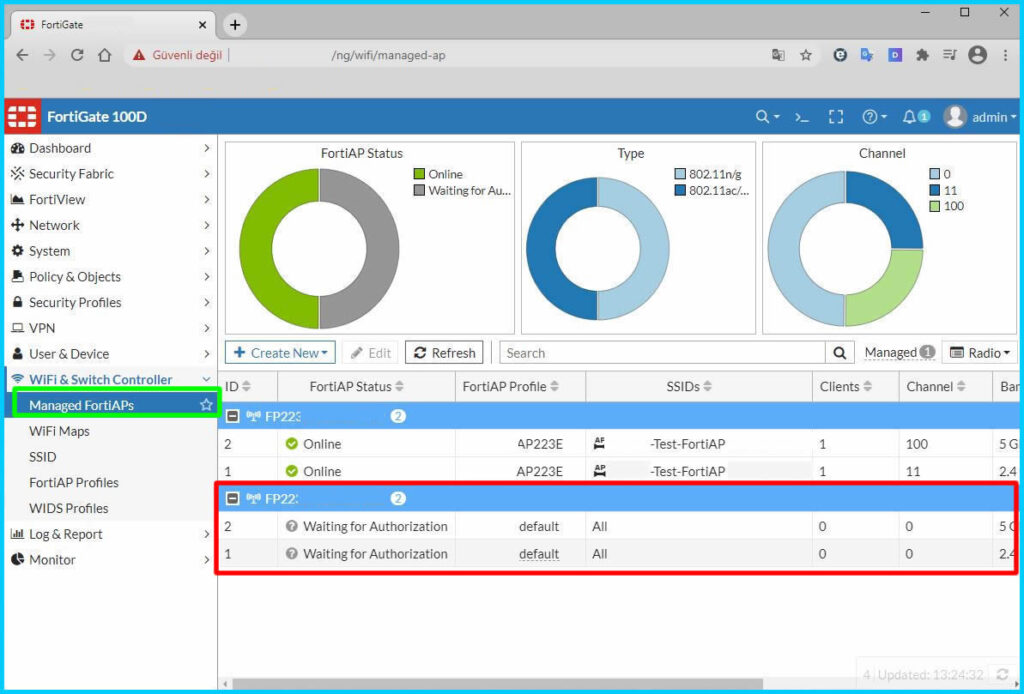Toggle the 'Waiting for Au...' legend swatch
This screenshot has height=694, width=1024.
pyautogui.click(x=419, y=190)
